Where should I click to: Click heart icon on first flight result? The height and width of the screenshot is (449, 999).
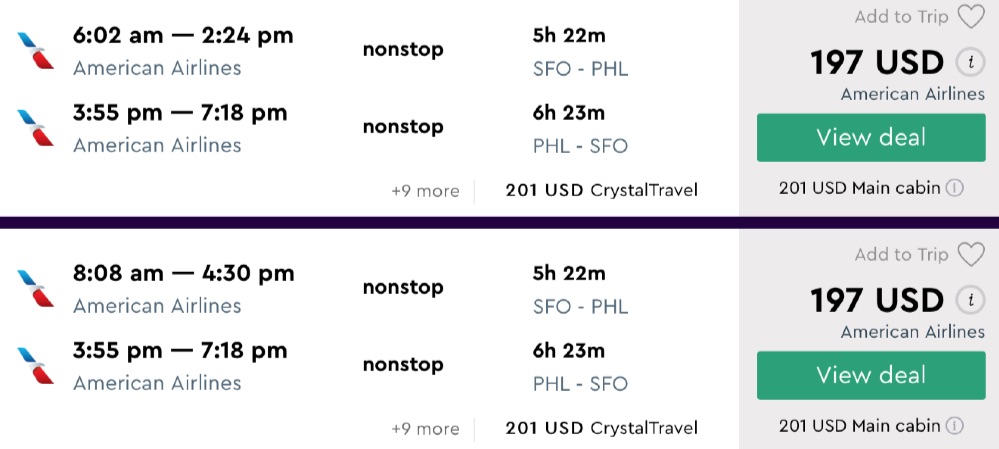point(970,17)
